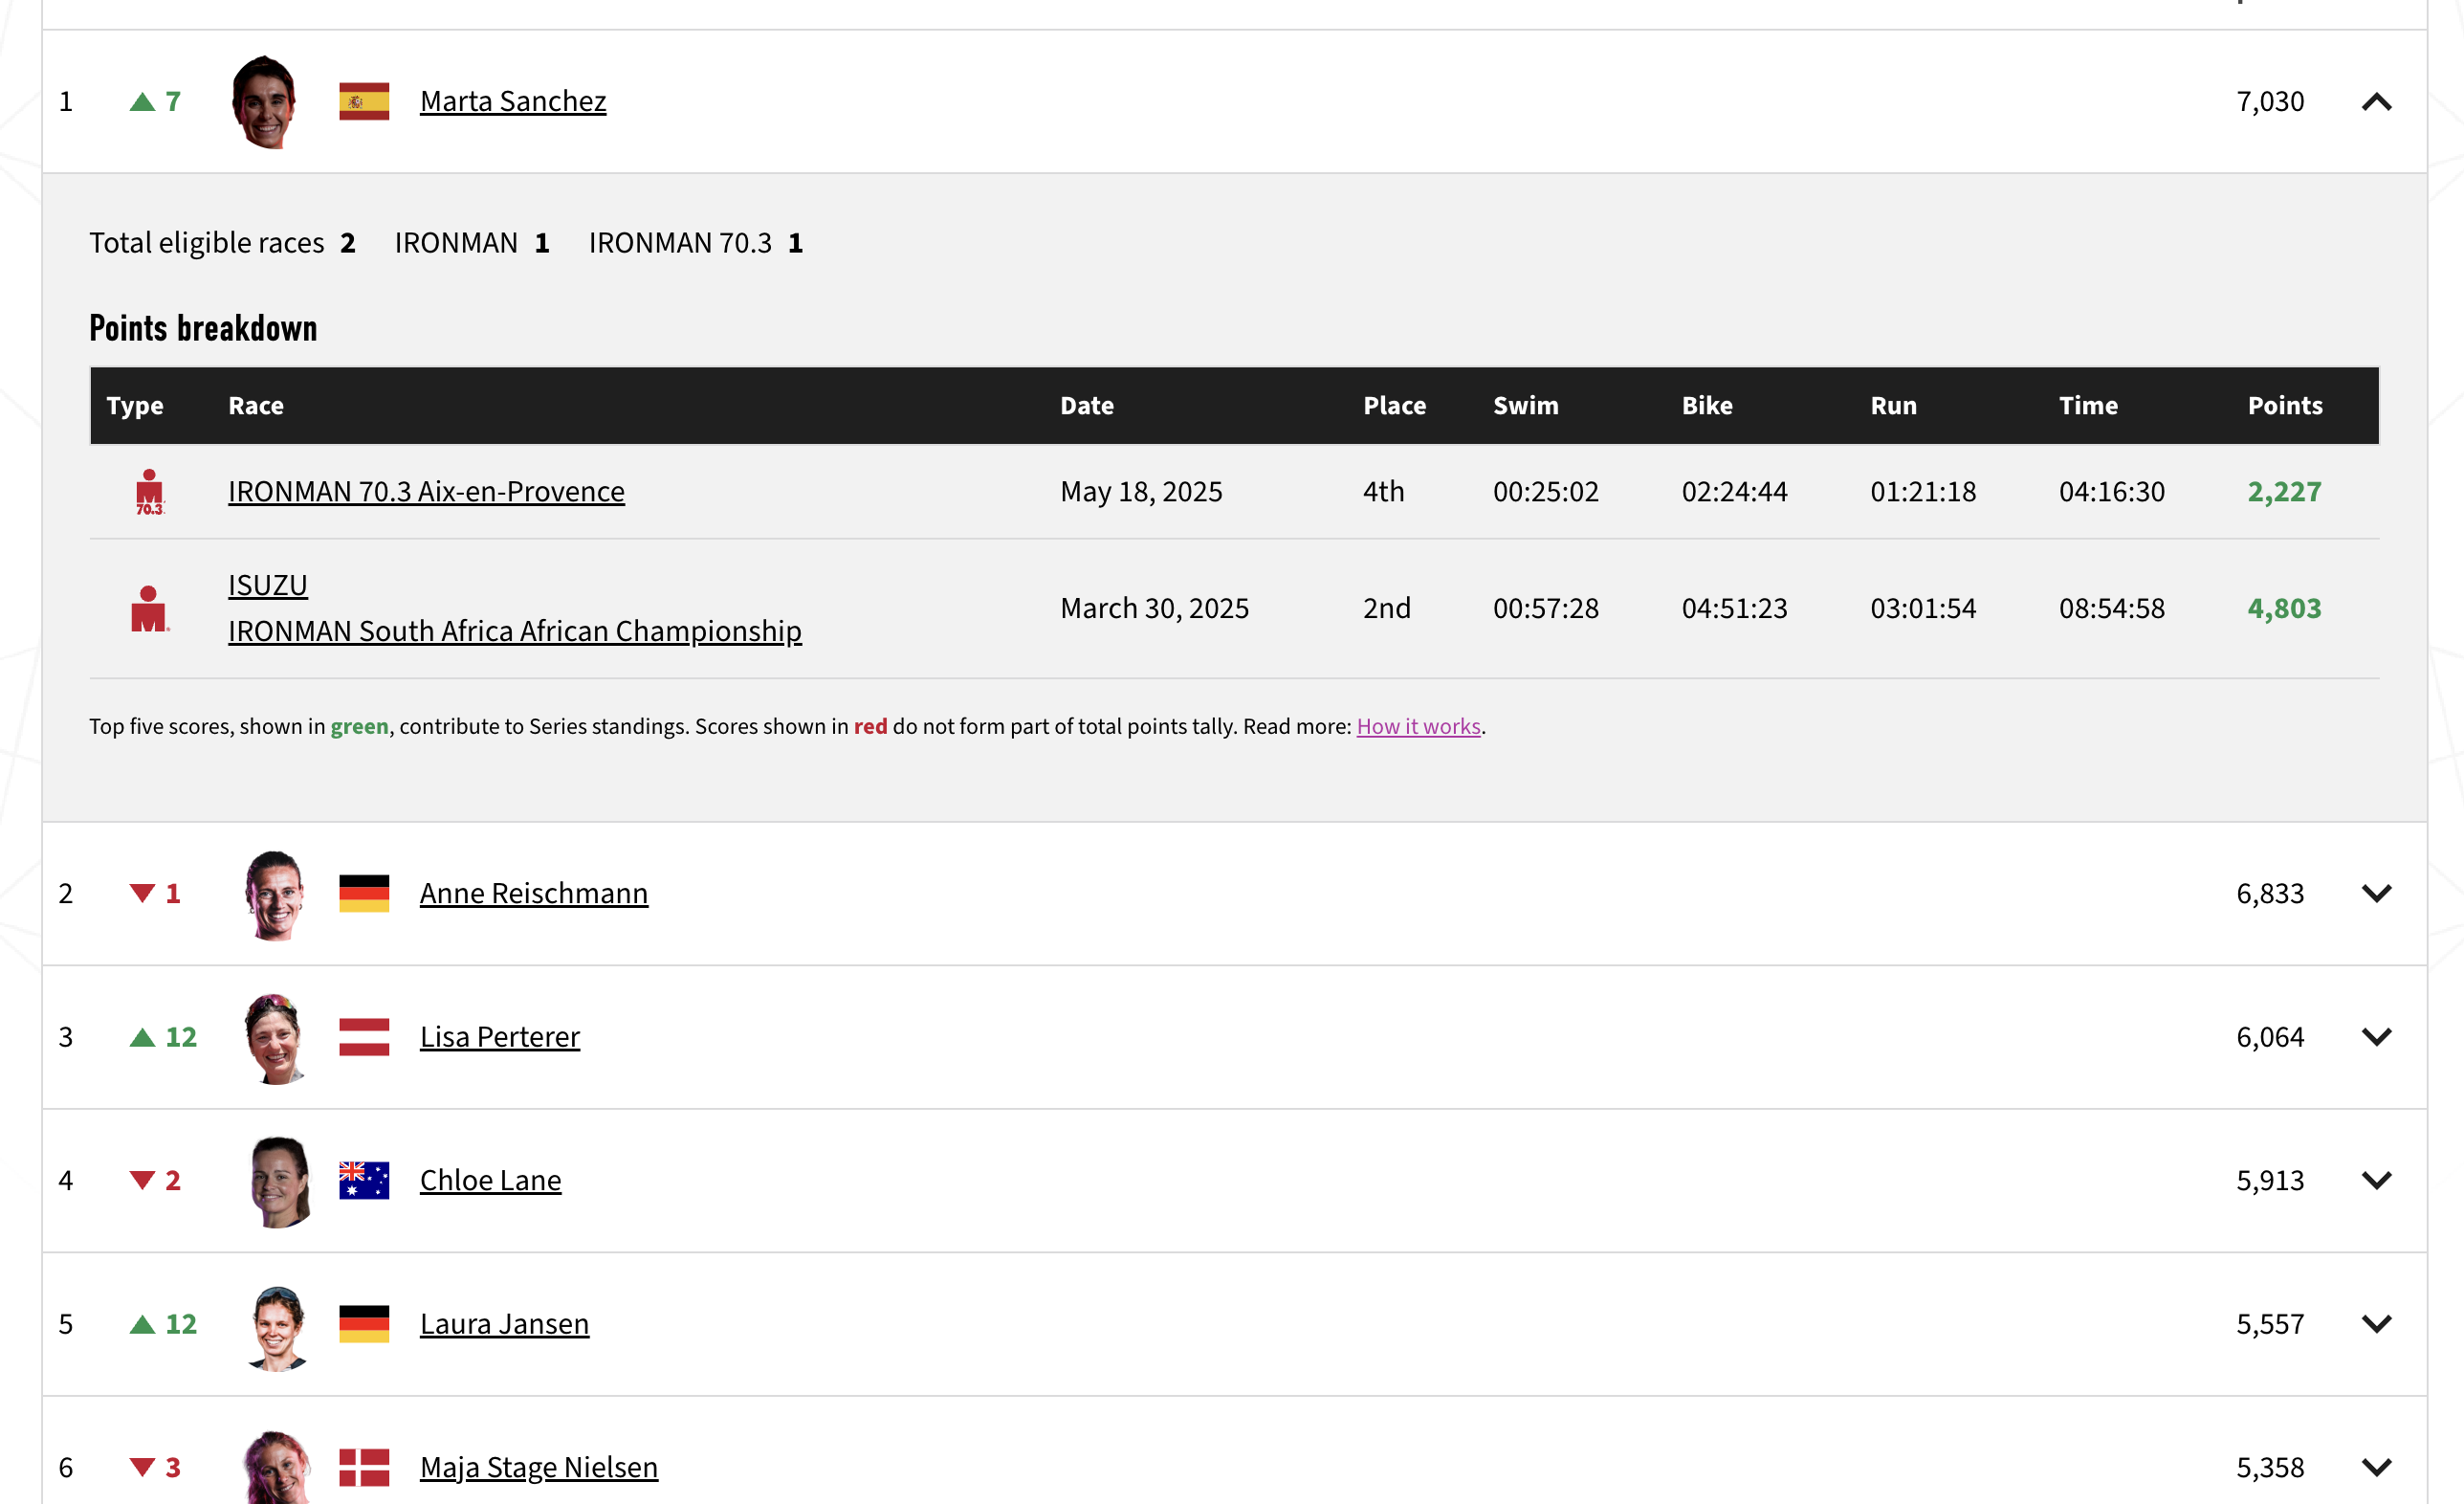Open Marta Sanchez athlete profile link
Image resolution: width=2464 pixels, height=1504 pixels.
(x=513, y=102)
